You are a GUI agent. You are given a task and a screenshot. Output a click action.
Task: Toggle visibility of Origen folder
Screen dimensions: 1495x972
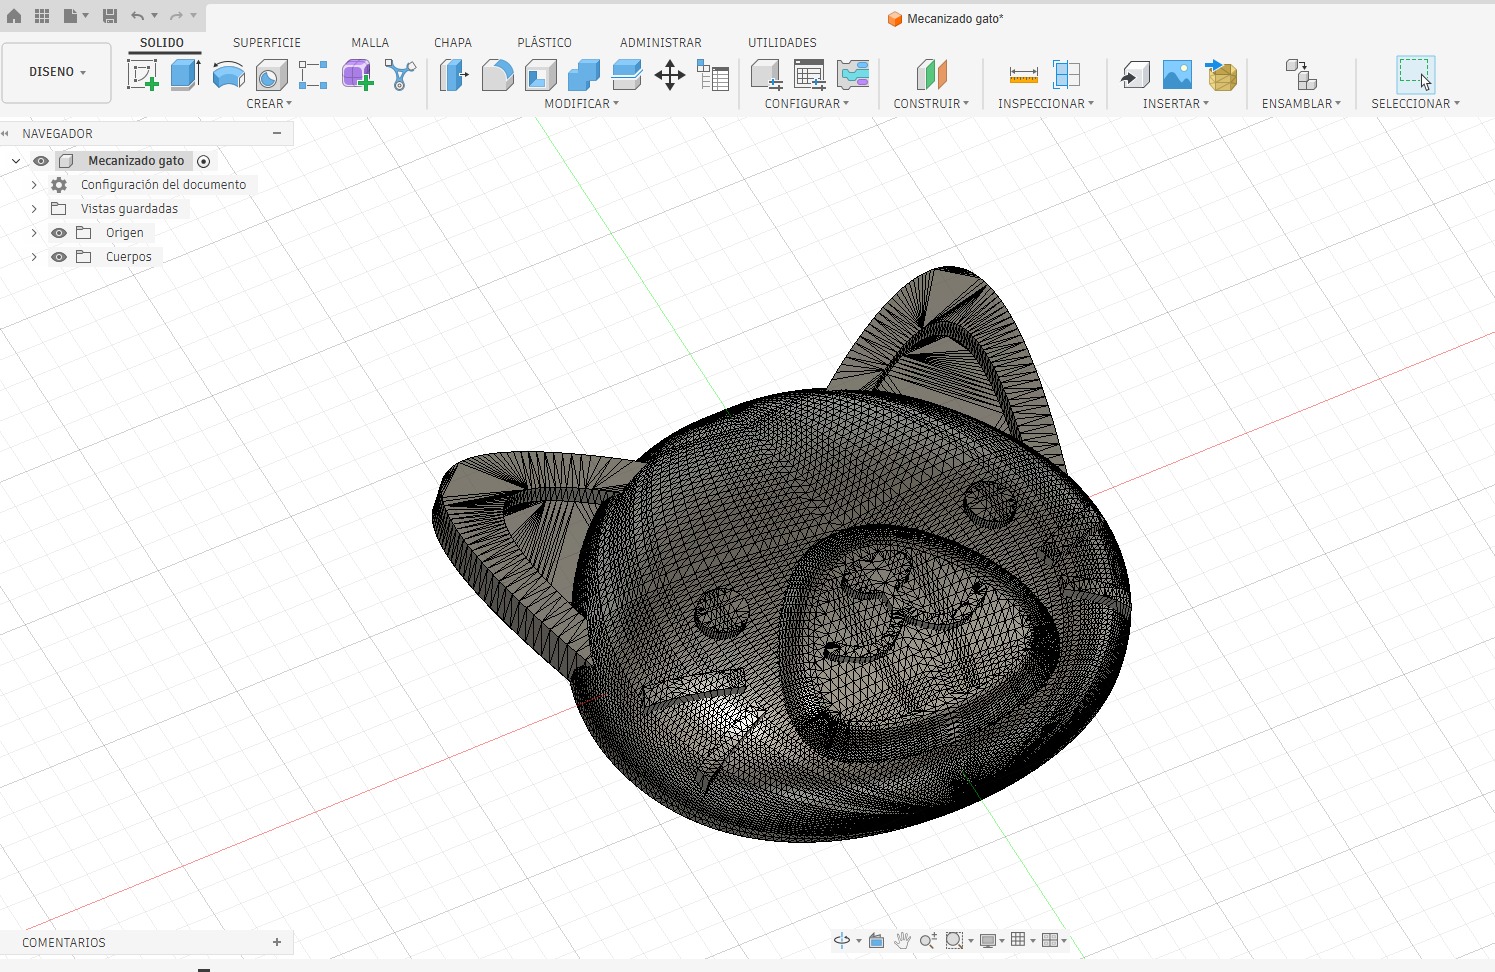click(x=59, y=233)
